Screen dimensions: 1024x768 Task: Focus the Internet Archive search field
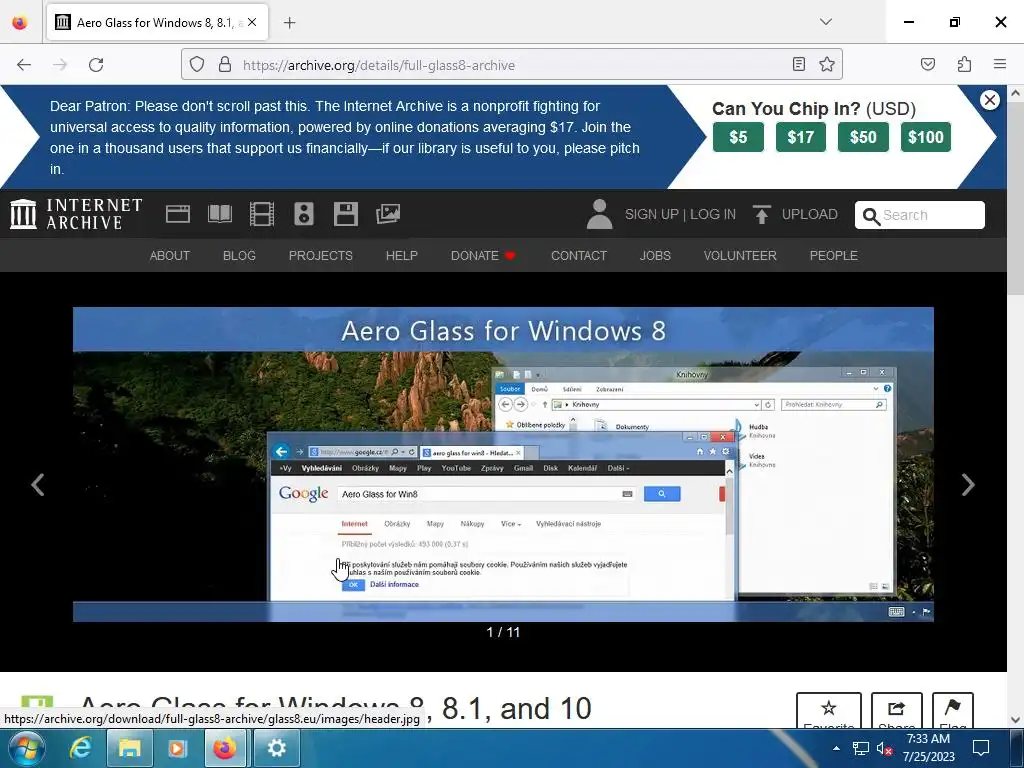point(920,215)
